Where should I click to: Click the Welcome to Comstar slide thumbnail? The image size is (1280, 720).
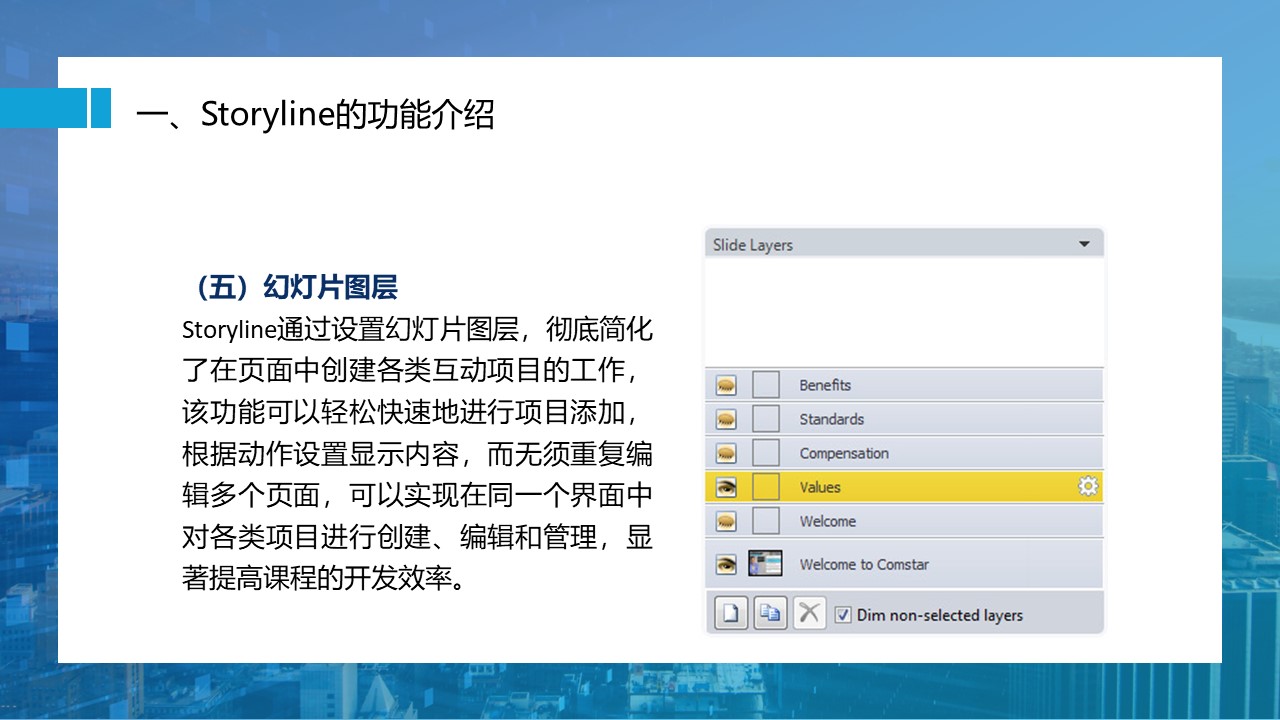pyautogui.click(x=766, y=564)
